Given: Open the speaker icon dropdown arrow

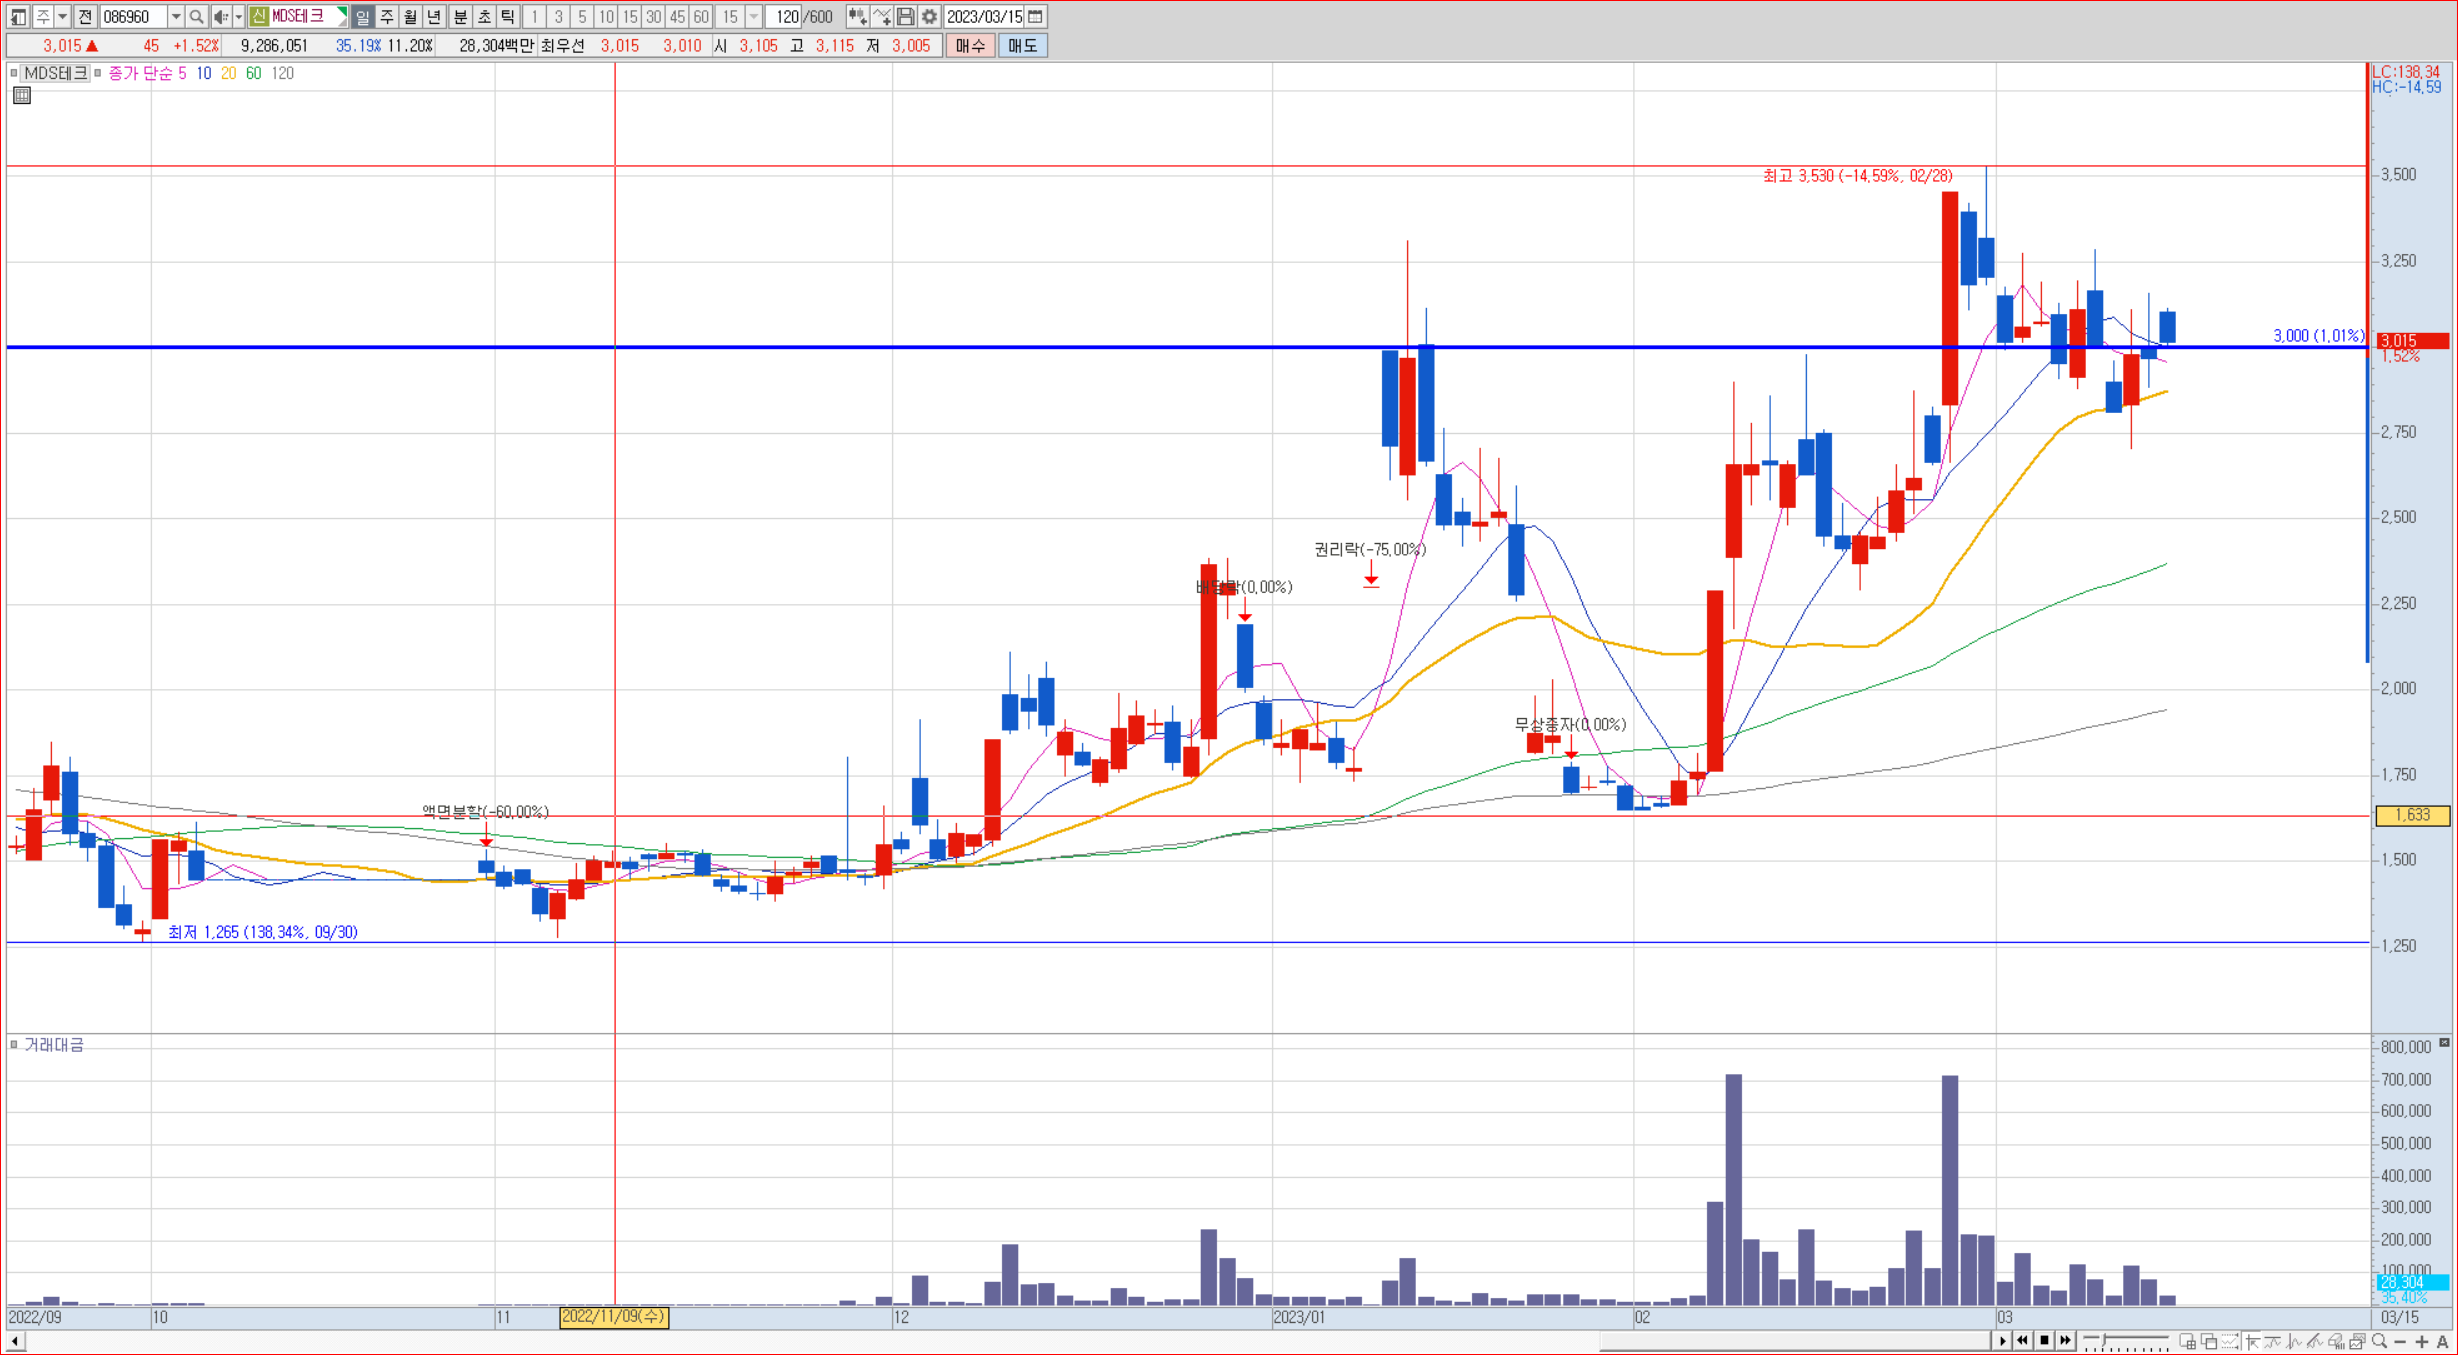Looking at the screenshot, I should pyautogui.click(x=238, y=17).
